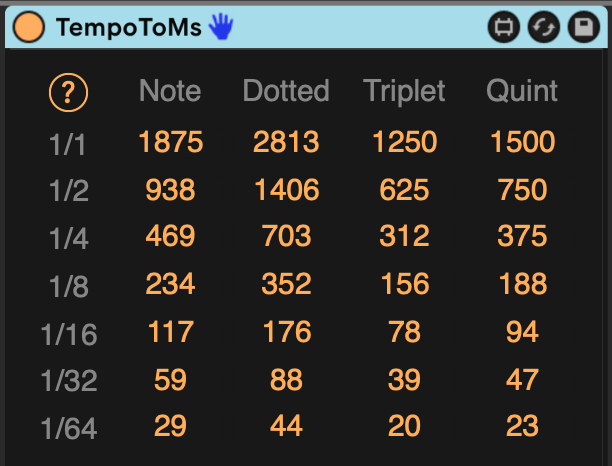Click the Quint column header

click(522, 91)
